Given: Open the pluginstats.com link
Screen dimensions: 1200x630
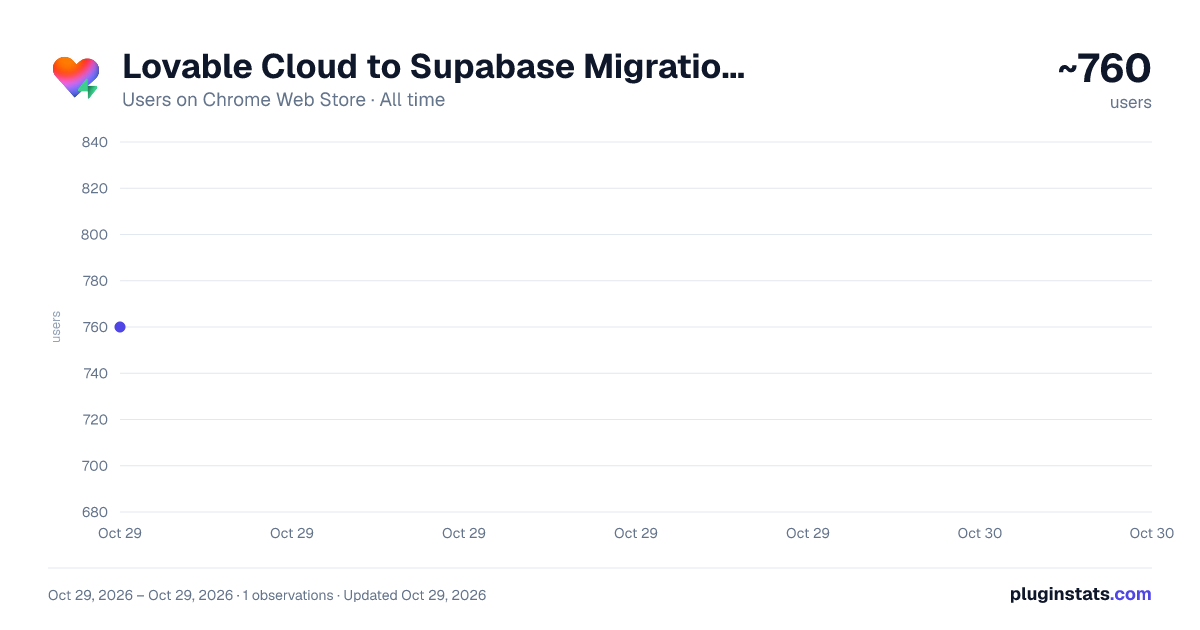Looking at the screenshot, I should 1080,594.
